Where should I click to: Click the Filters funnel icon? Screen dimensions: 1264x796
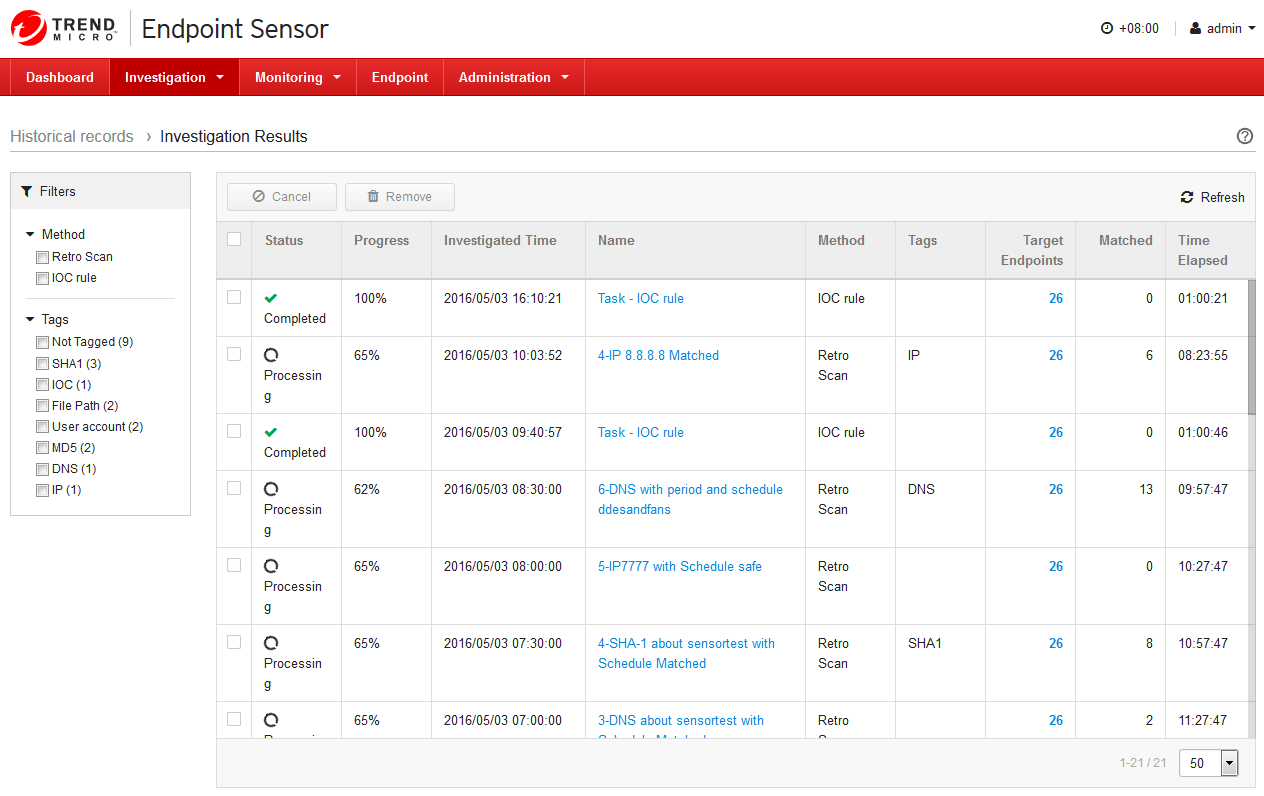tap(27, 191)
